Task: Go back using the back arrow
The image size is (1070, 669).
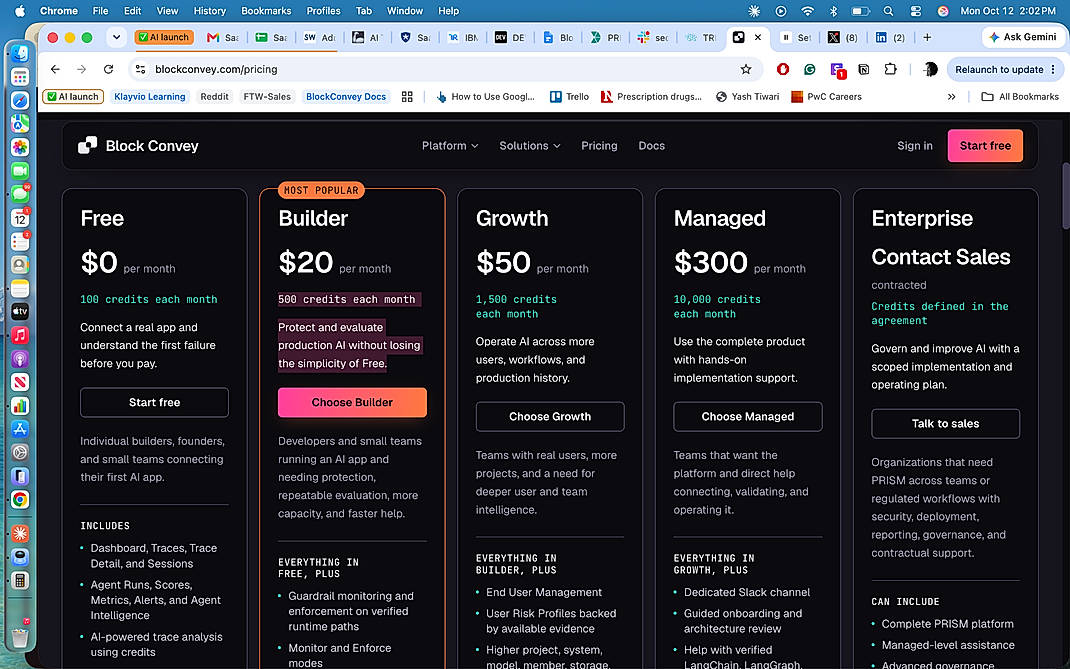Action: 55,69
